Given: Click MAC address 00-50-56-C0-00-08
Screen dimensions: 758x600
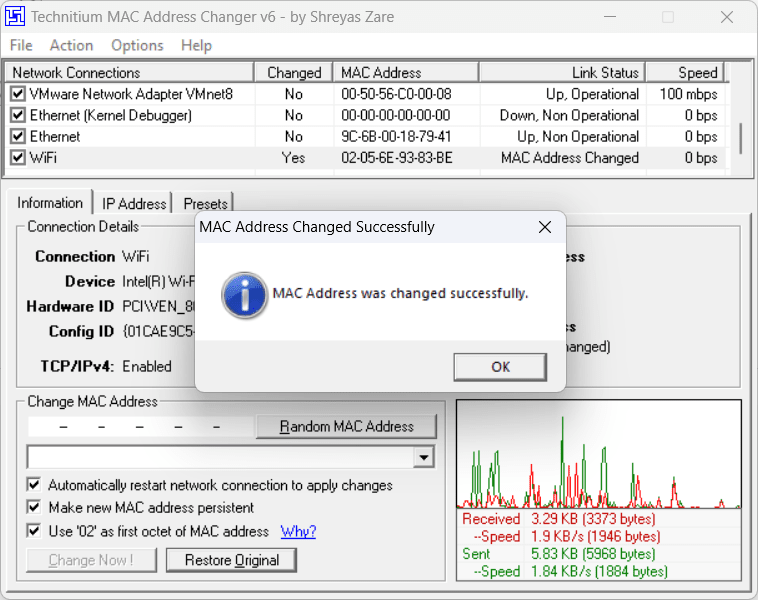Looking at the screenshot, I should pos(396,94).
